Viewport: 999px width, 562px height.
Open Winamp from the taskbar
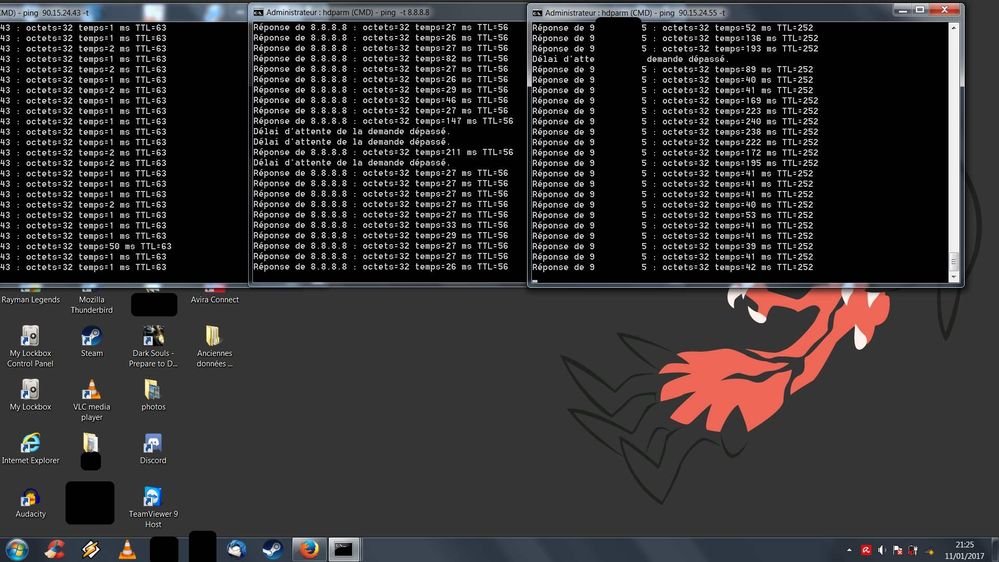90,549
